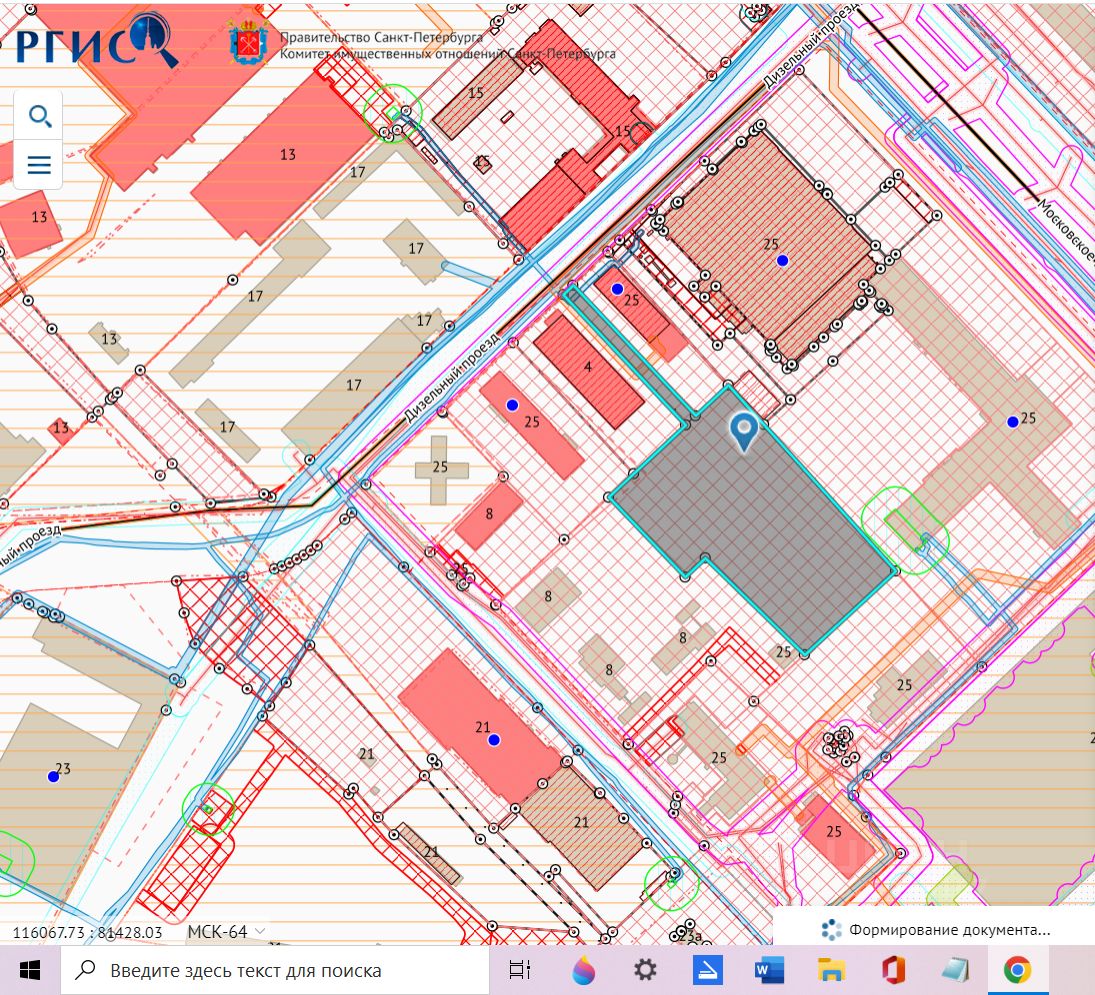
Task: Click the RGIS logo
Action: click(96, 40)
